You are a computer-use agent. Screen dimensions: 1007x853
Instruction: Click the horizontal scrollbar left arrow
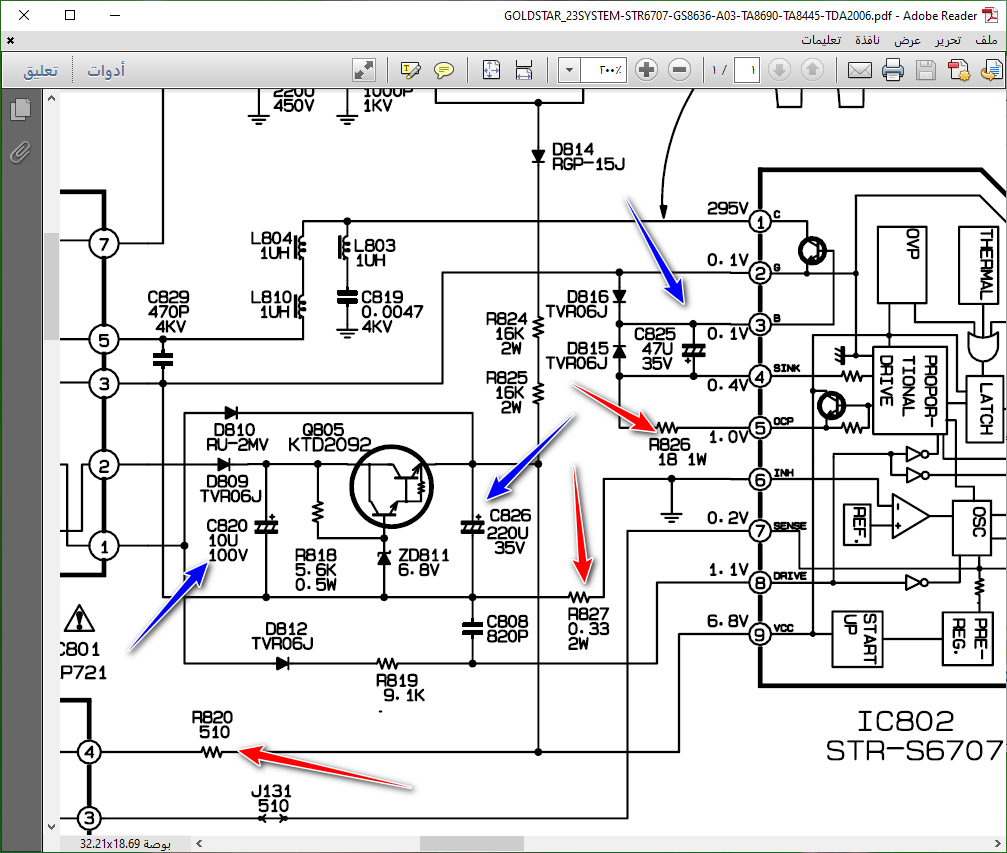tap(199, 843)
